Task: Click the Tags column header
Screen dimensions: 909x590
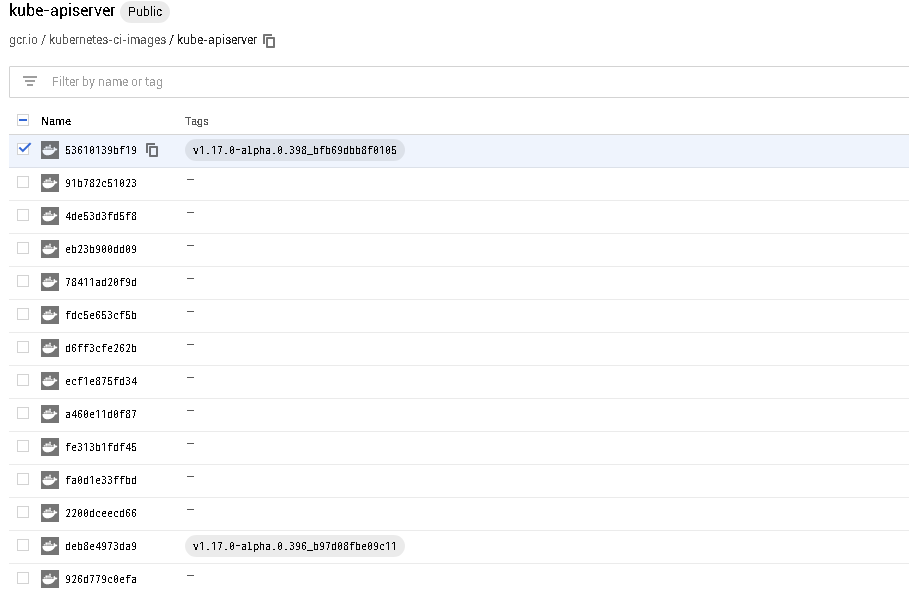Action: click(x=197, y=121)
